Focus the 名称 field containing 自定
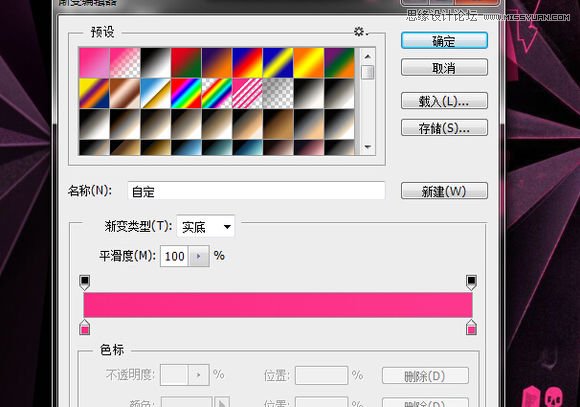 (256, 191)
